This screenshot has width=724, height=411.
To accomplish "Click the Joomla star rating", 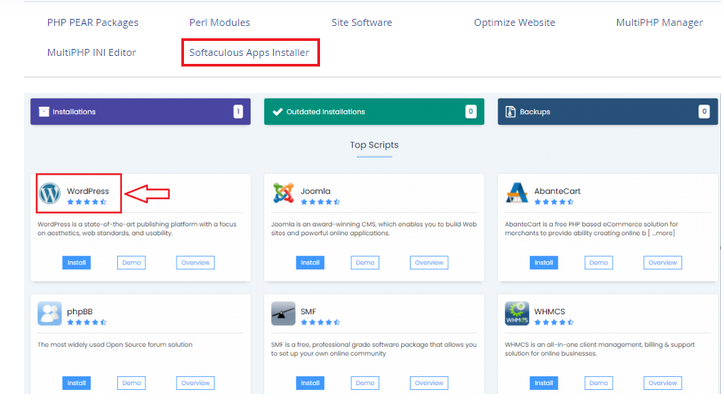I will (320, 202).
